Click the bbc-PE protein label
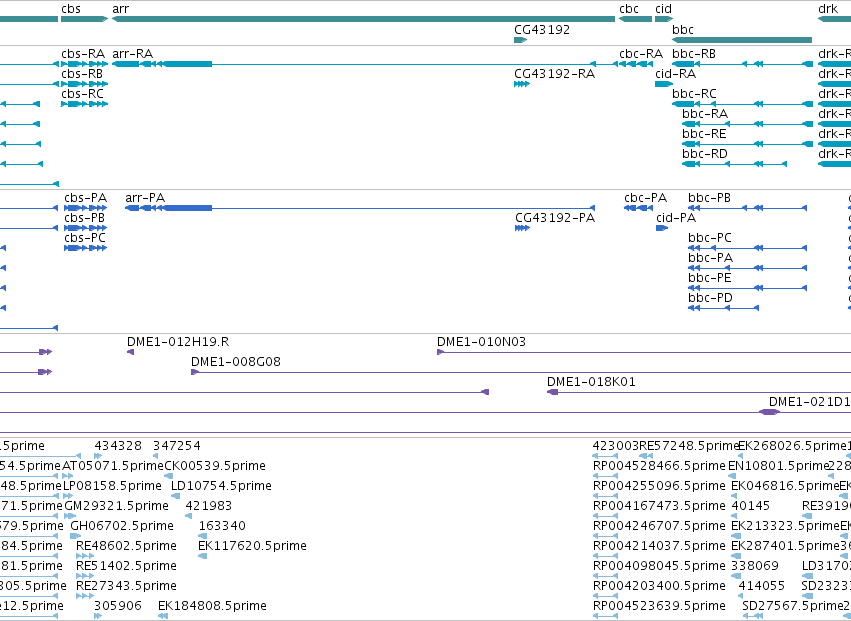 pos(710,278)
